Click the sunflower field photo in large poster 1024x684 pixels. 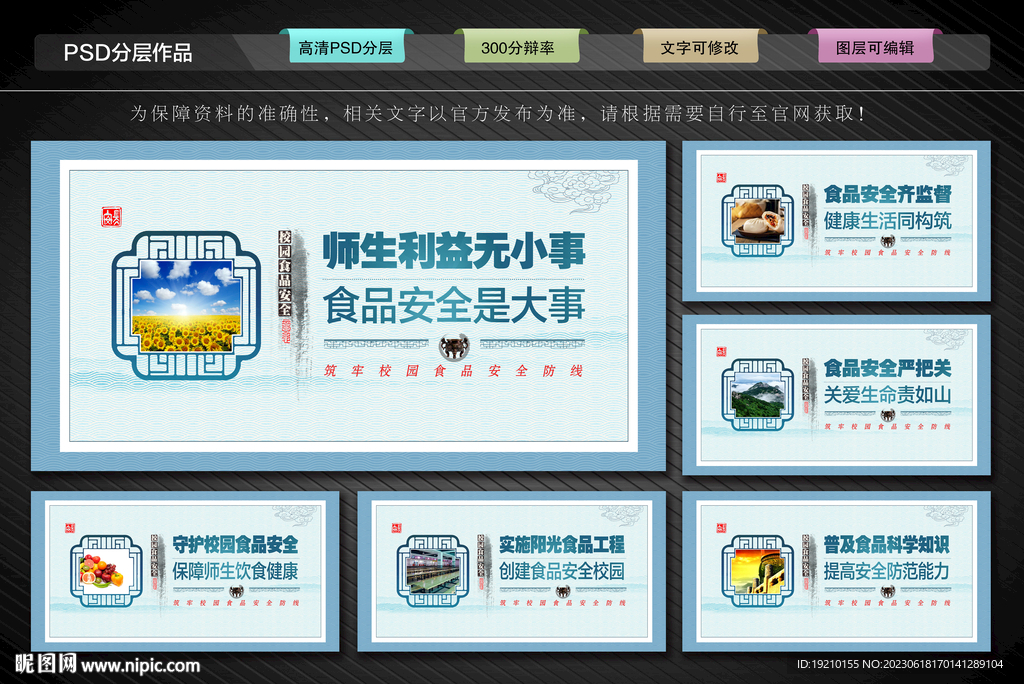(187, 306)
